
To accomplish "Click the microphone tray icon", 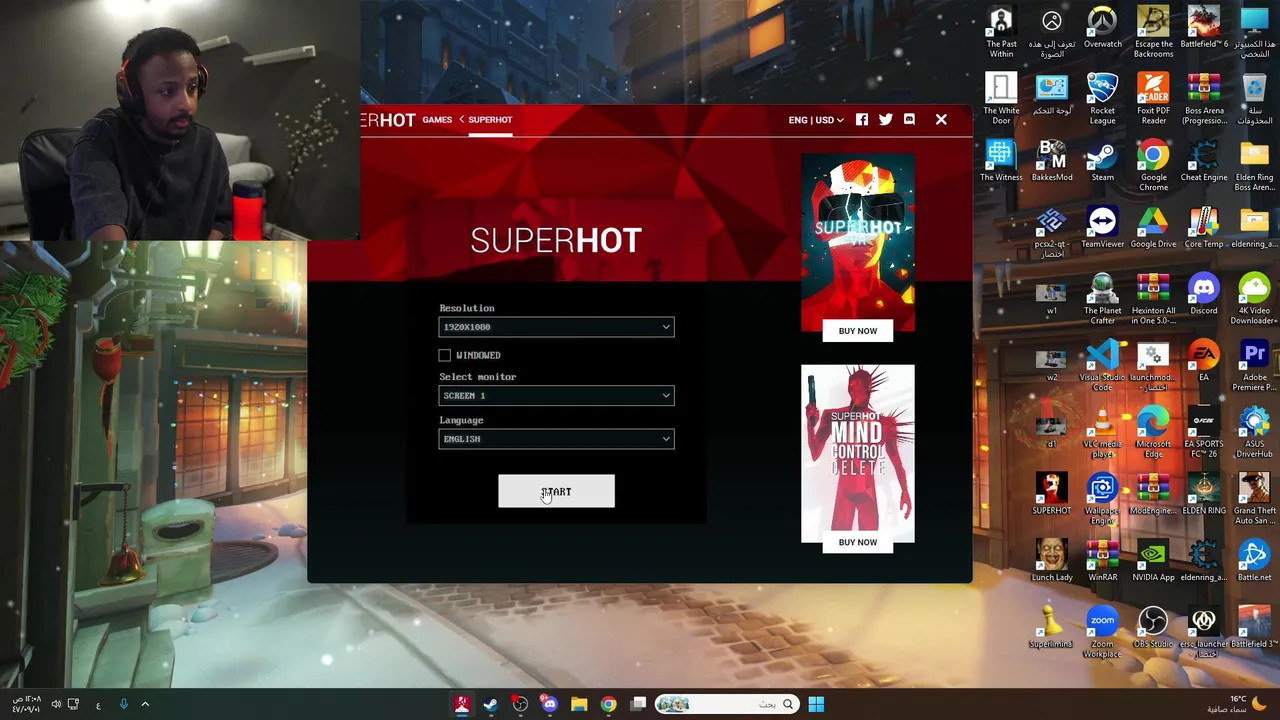I will click(x=123, y=705).
